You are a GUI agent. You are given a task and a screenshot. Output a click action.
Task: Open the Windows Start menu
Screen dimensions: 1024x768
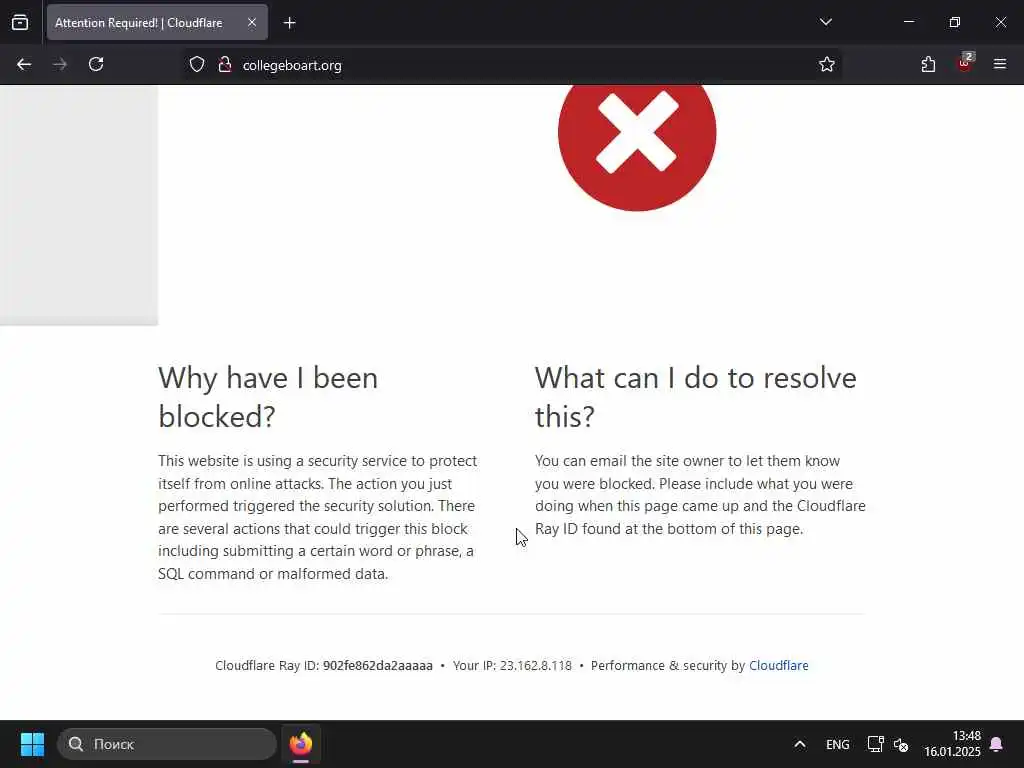(x=32, y=744)
